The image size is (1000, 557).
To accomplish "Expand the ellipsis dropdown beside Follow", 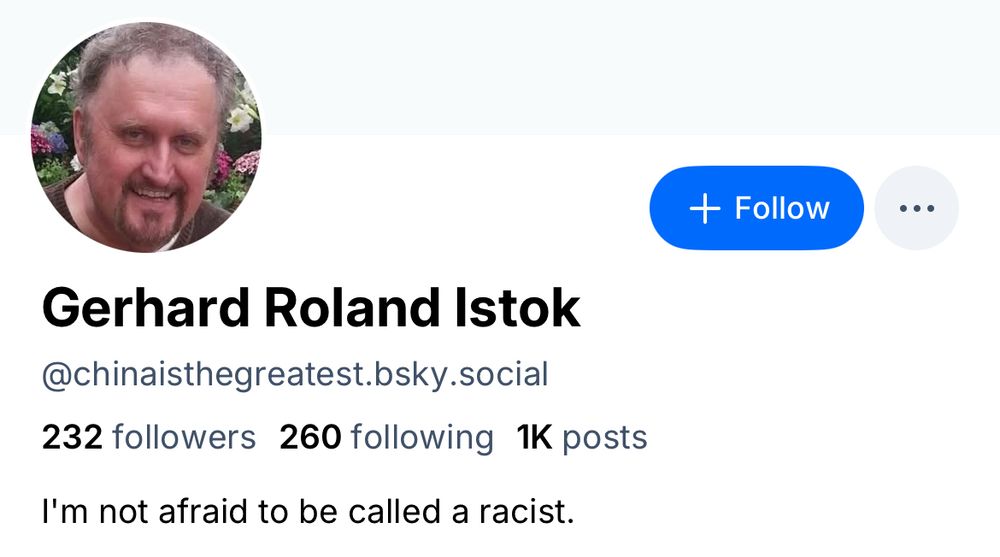I will point(916,208).
